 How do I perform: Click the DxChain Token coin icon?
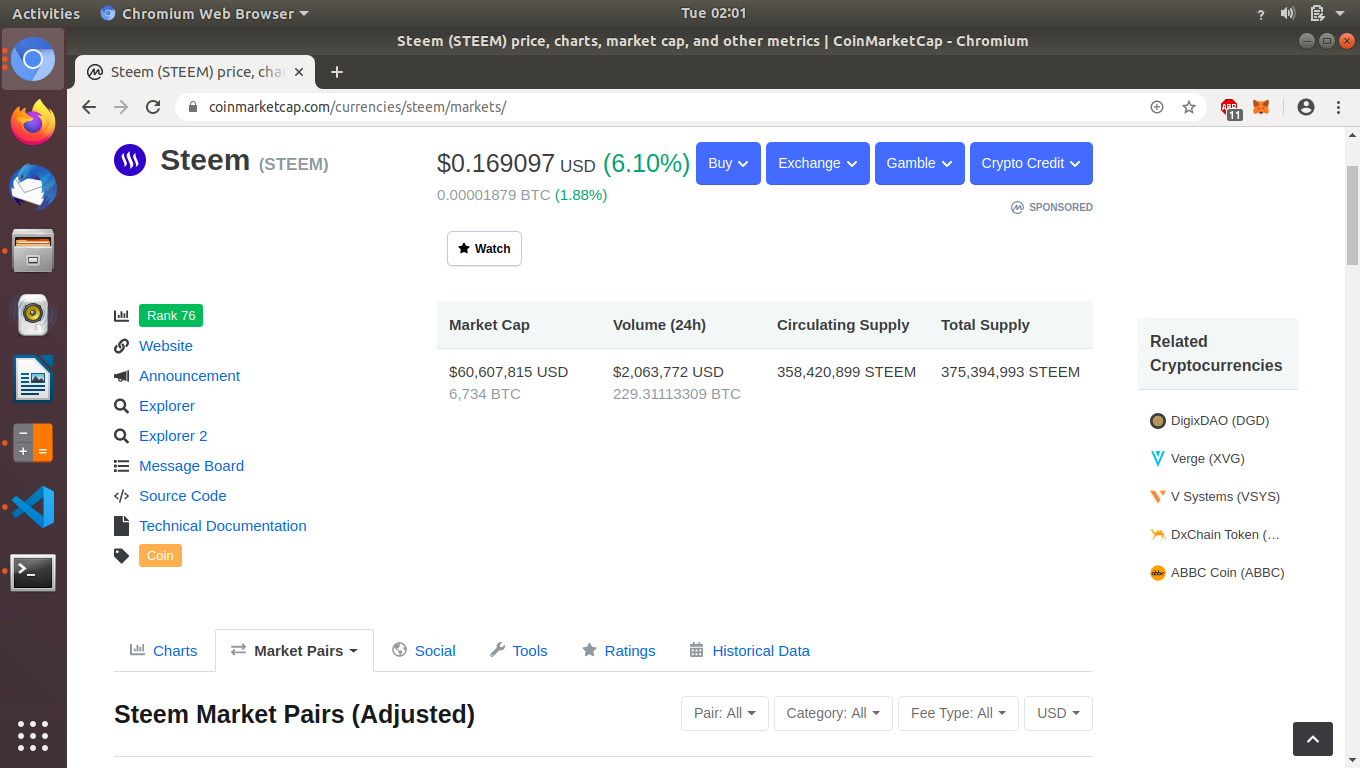tap(1158, 535)
